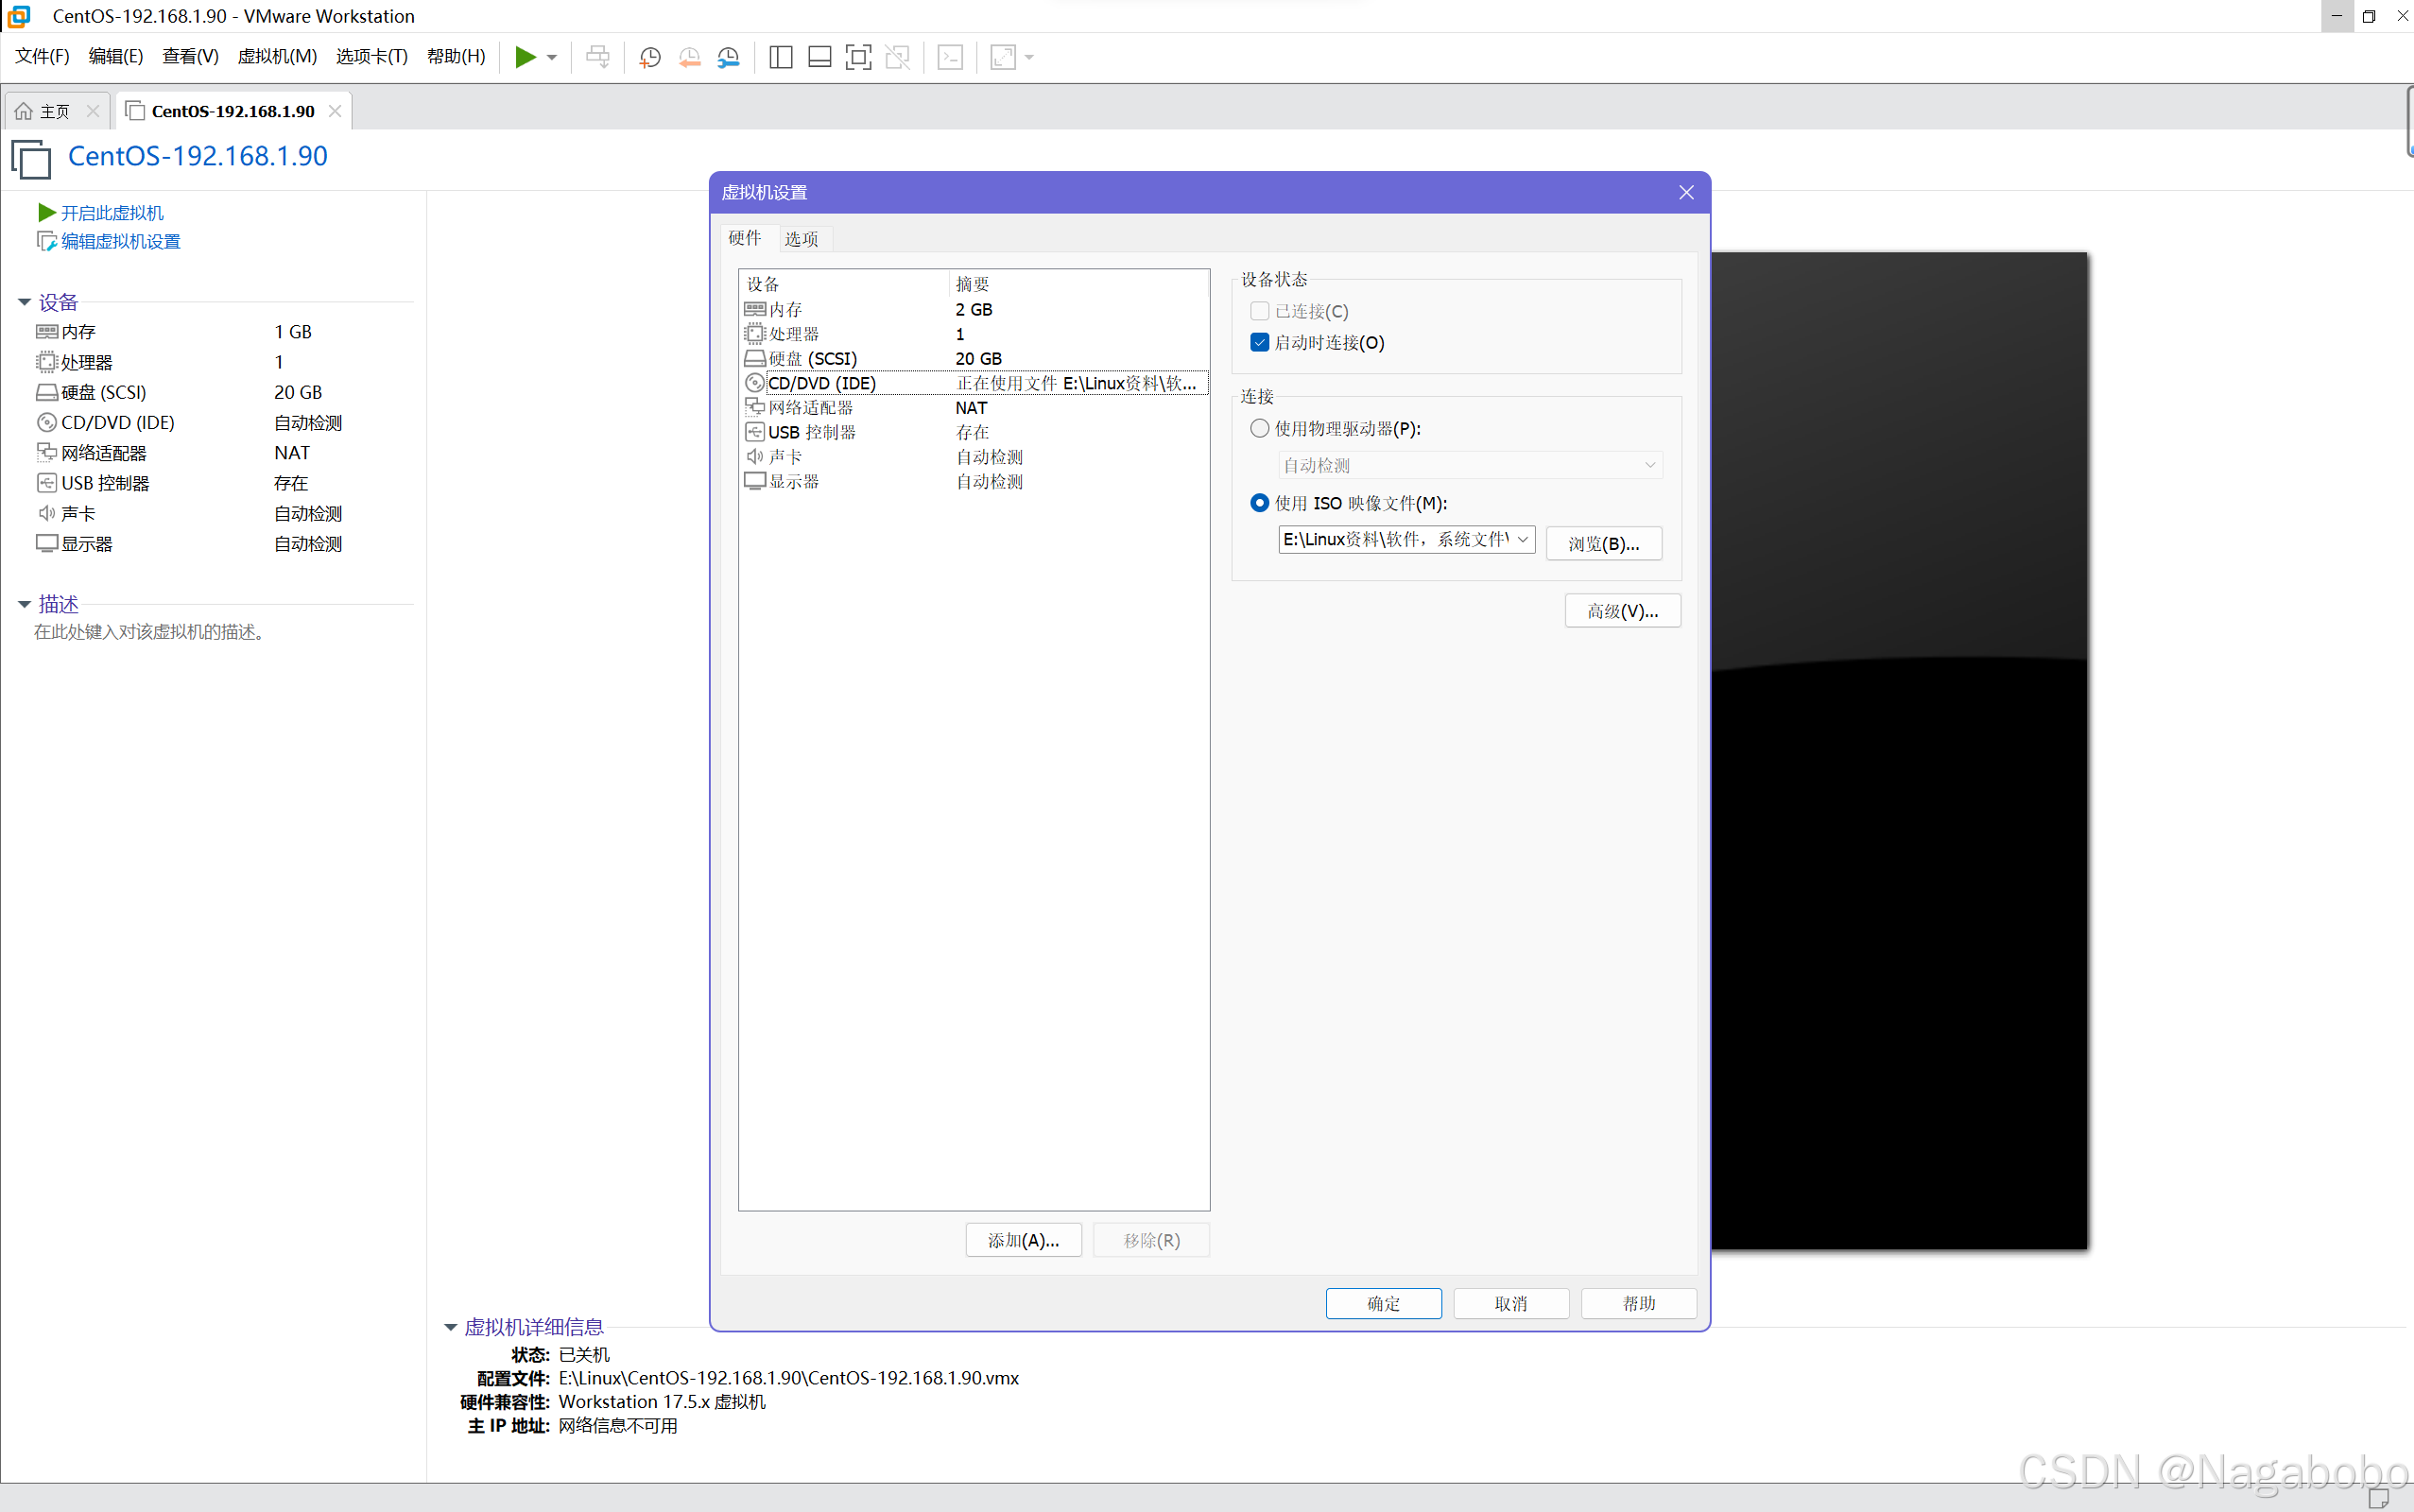
Task: Click the send Ctrl+Alt+Del toolbar icon
Action: pyautogui.click(x=597, y=57)
